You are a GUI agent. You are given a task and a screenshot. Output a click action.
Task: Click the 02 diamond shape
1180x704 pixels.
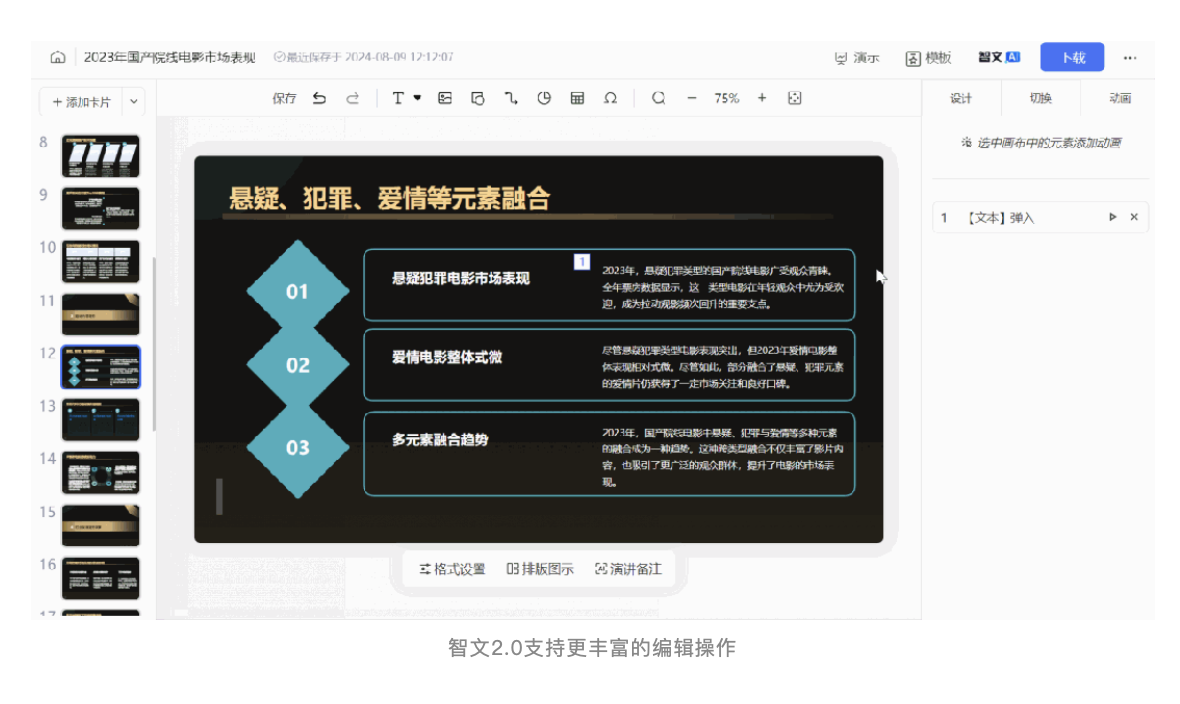297,365
